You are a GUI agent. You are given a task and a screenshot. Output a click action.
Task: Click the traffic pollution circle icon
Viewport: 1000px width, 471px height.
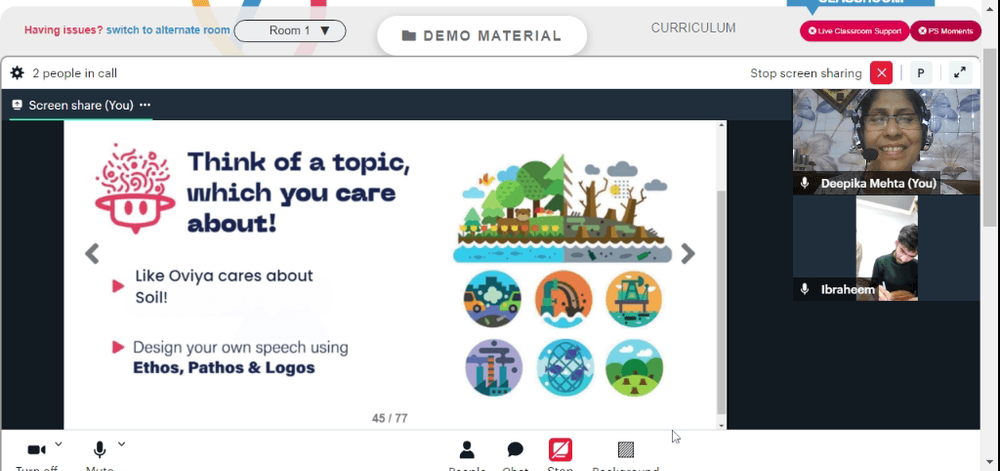(x=492, y=298)
